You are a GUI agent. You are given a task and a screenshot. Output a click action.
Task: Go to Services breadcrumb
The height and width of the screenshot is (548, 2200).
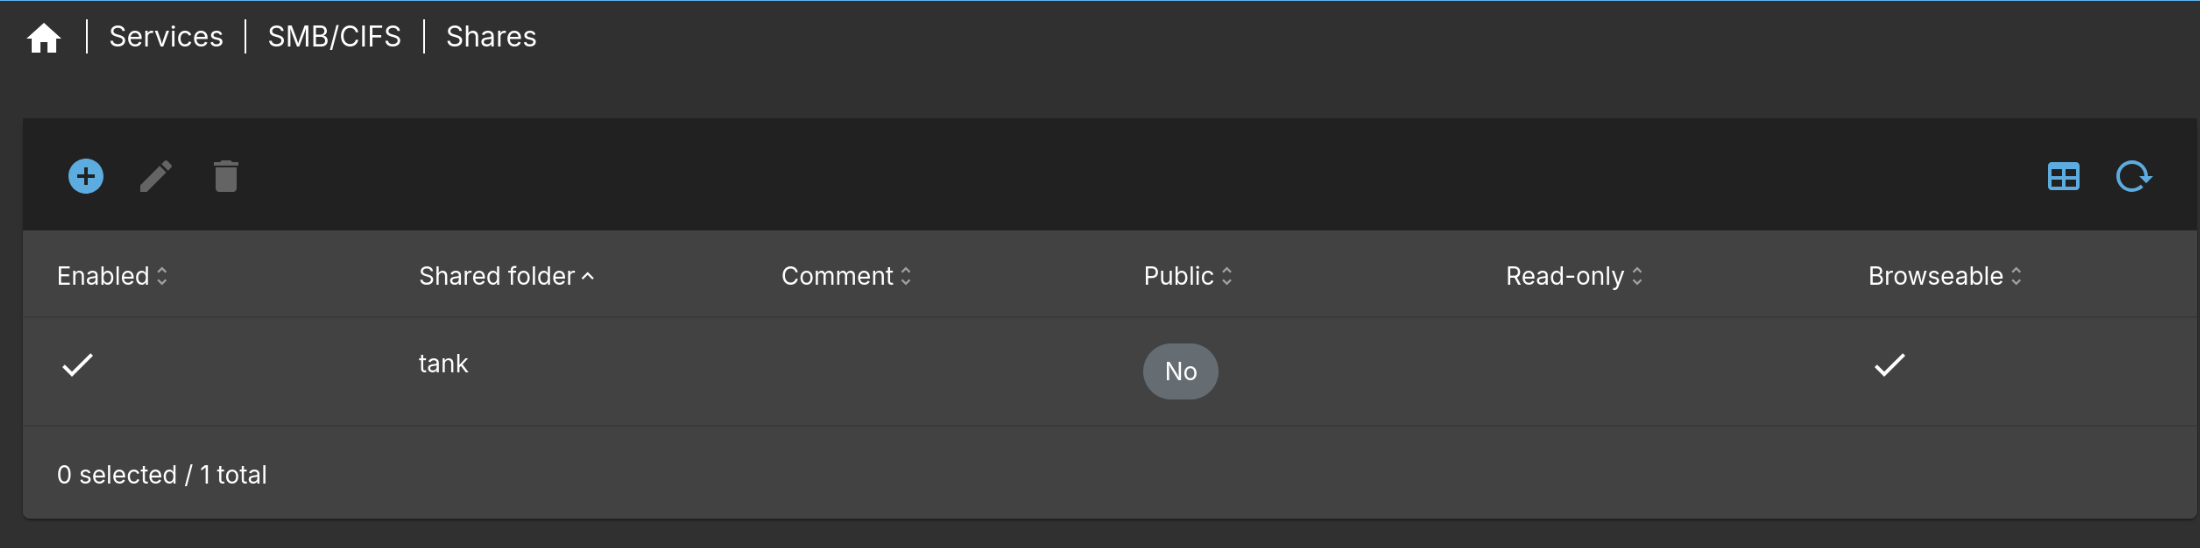166,37
